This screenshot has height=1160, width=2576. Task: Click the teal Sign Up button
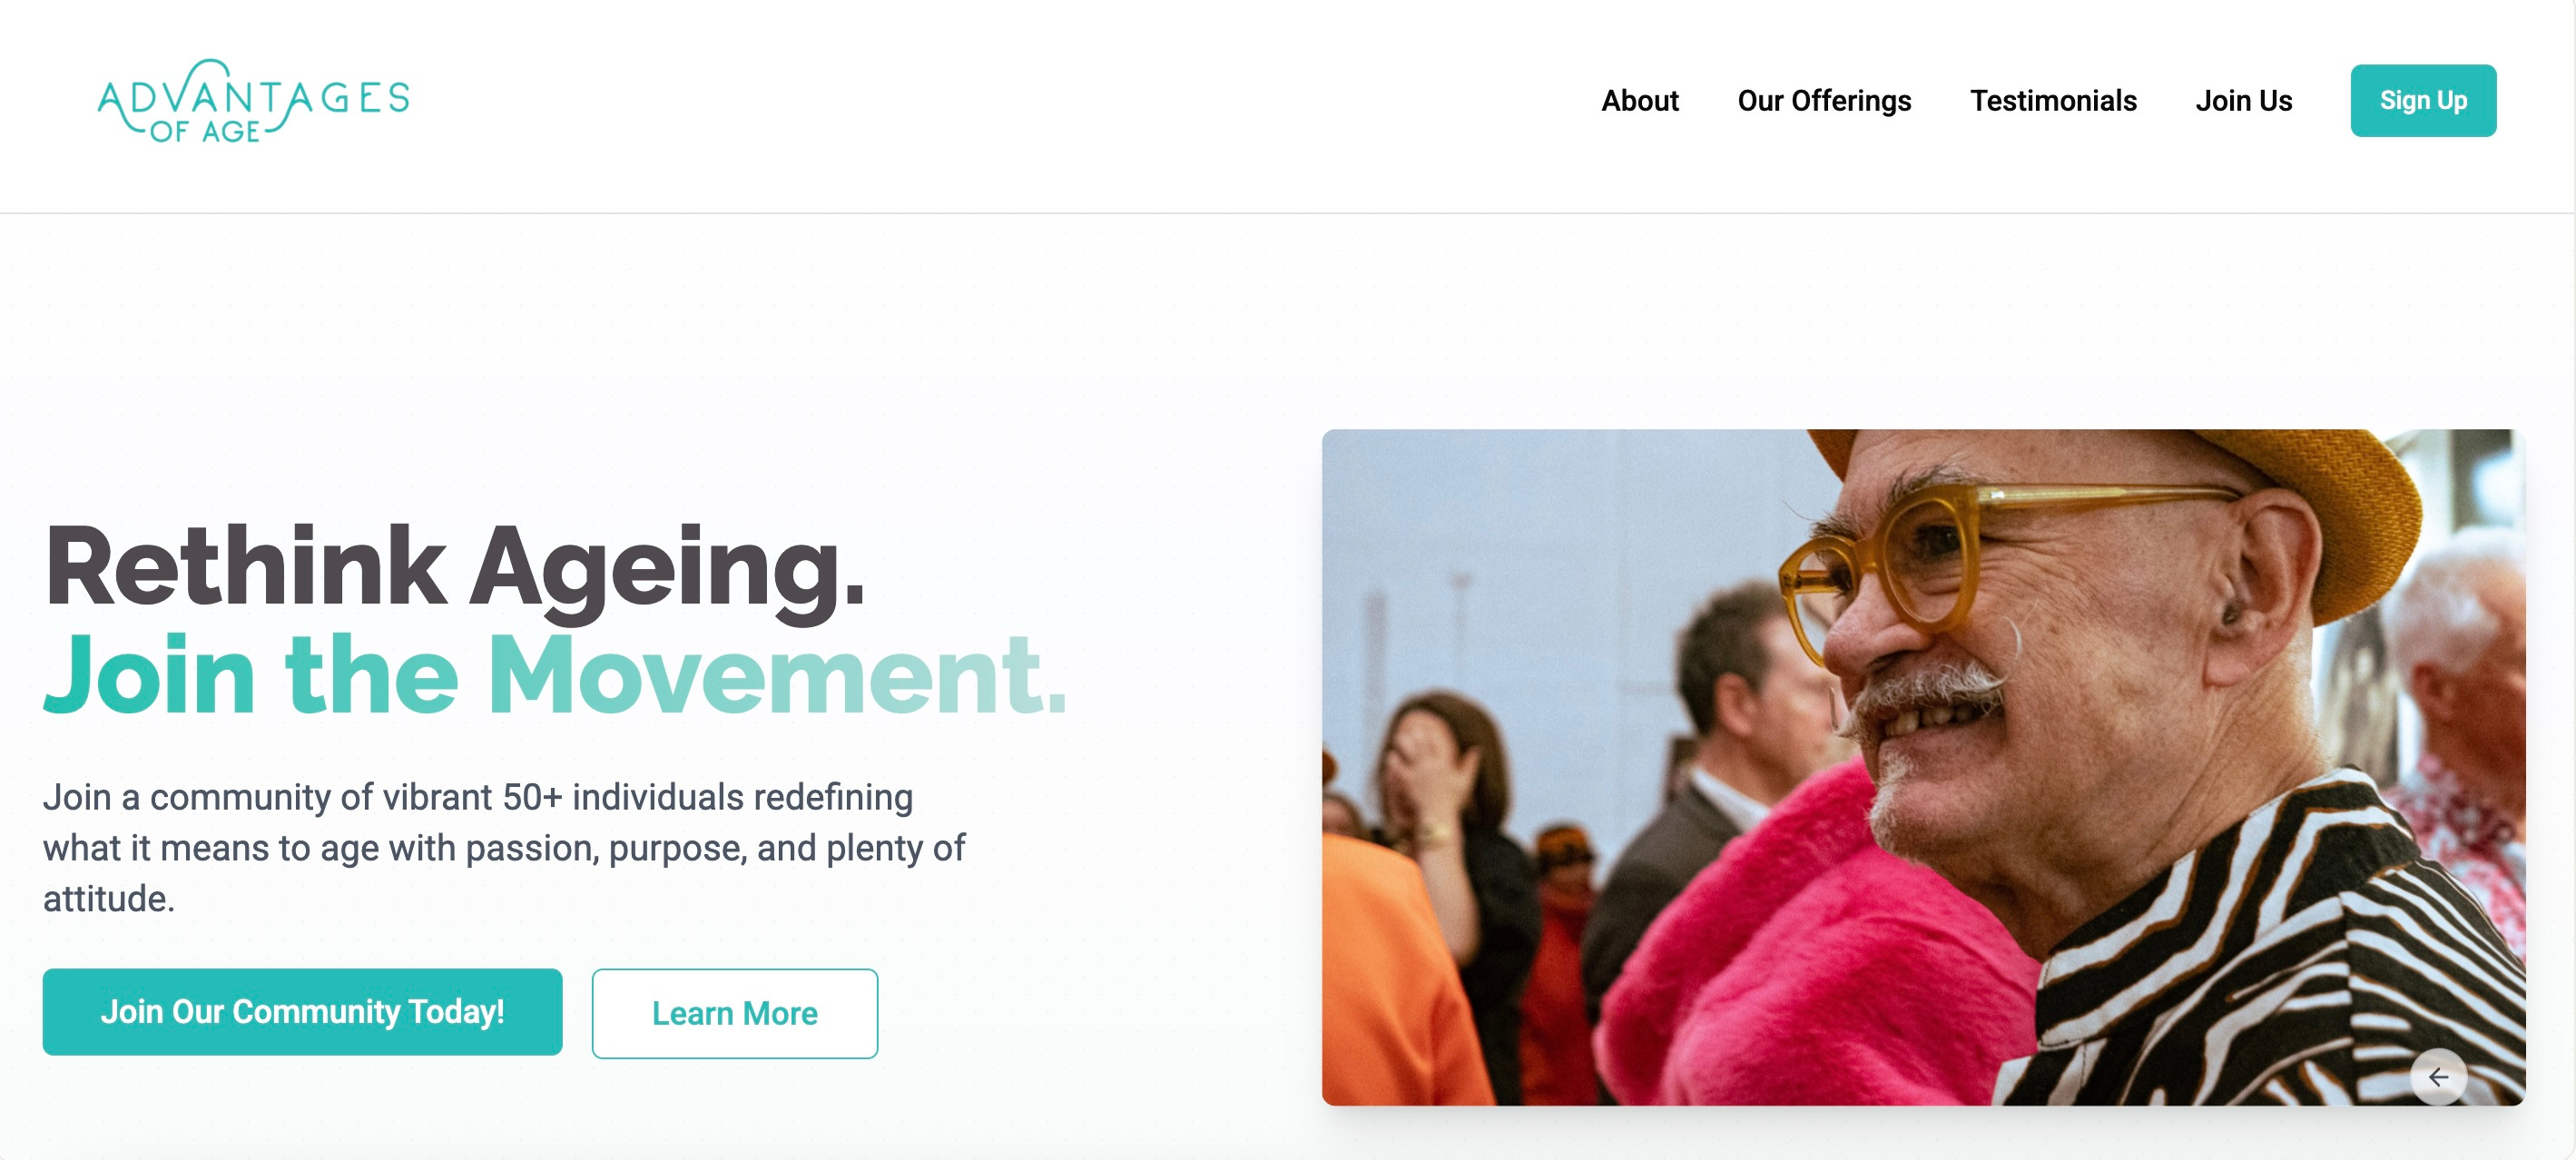coord(2423,101)
